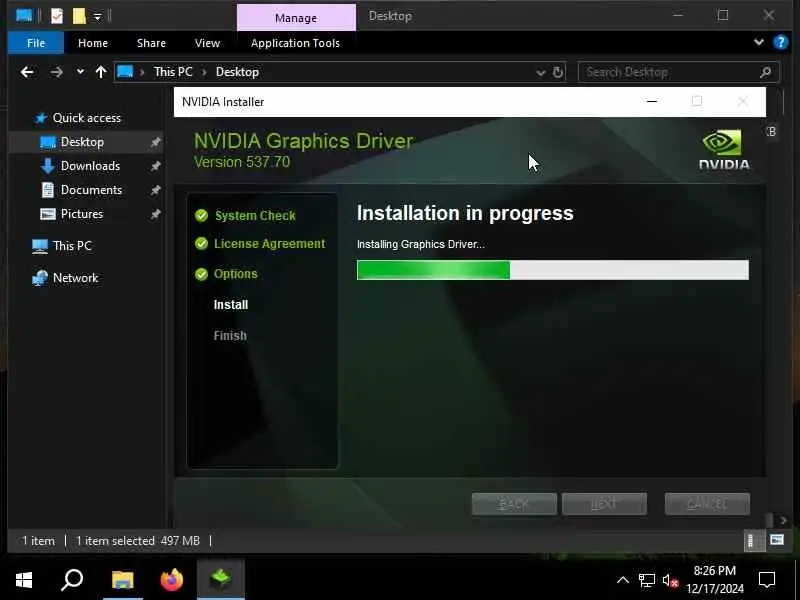Select Network in the navigation pane
The height and width of the screenshot is (600, 800).
tap(75, 278)
